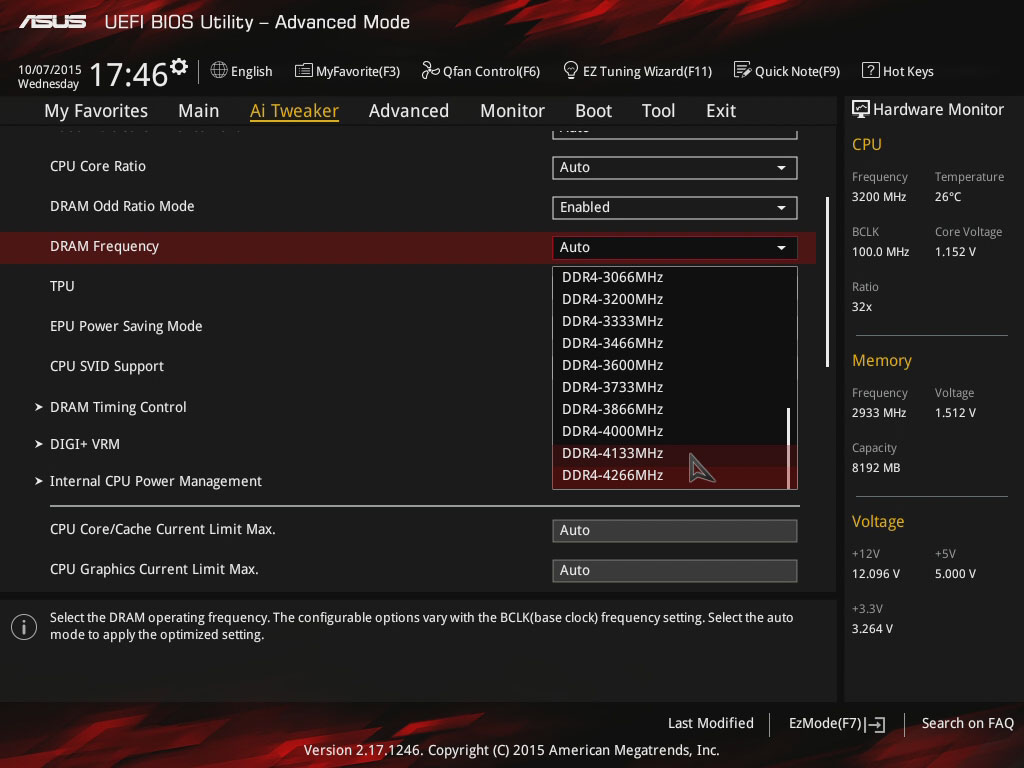
Task: Select the EPU Power Saving Mode row
Action: (408, 327)
